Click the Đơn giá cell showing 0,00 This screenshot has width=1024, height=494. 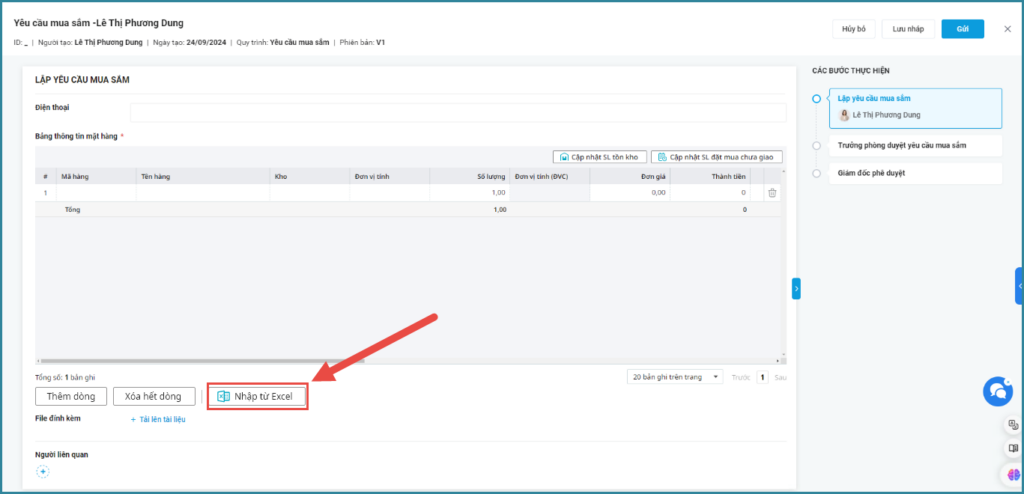[x=630, y=193]
